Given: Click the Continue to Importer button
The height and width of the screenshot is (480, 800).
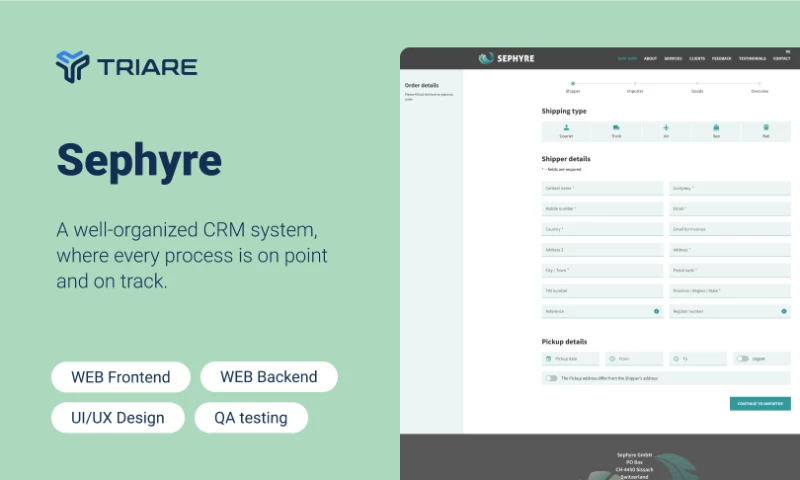Looking at the screenshot, I should pyautogui.click(x=760, y=404).
